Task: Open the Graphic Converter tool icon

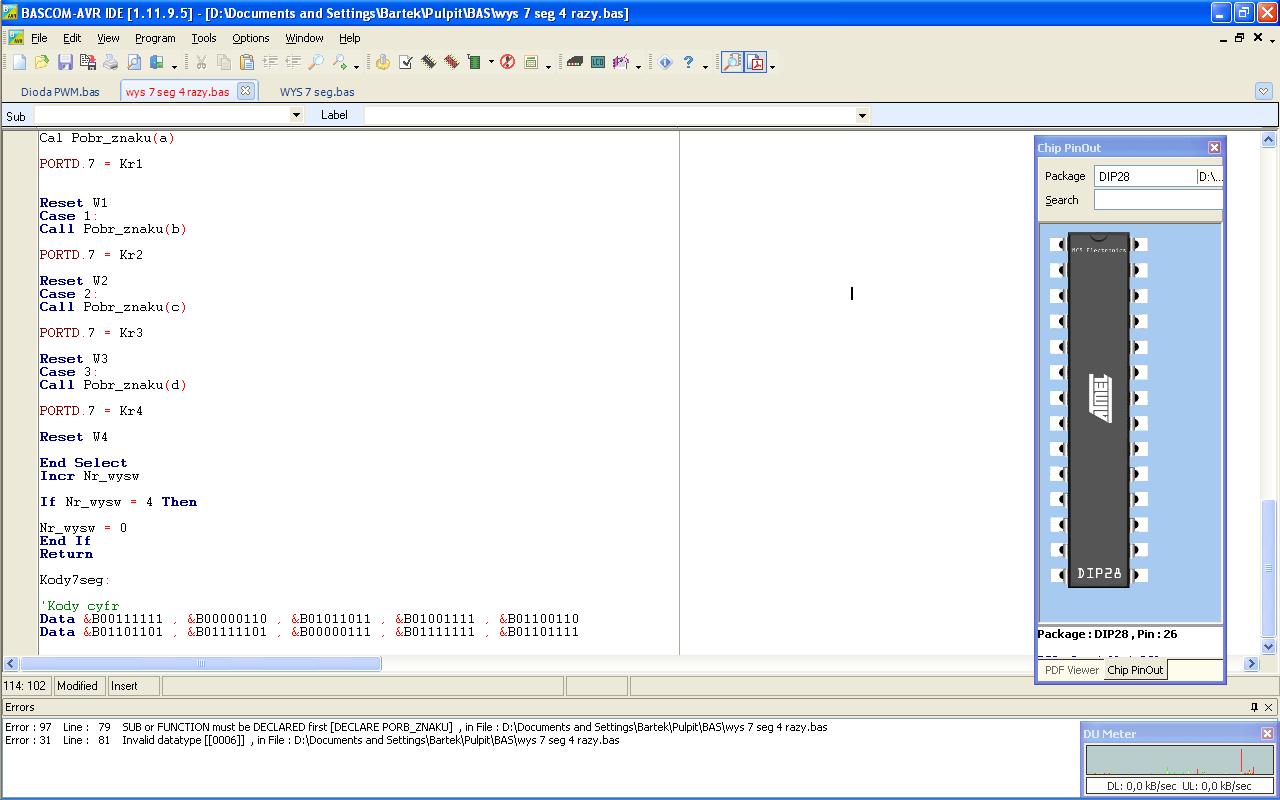Action: pos(621,63)
